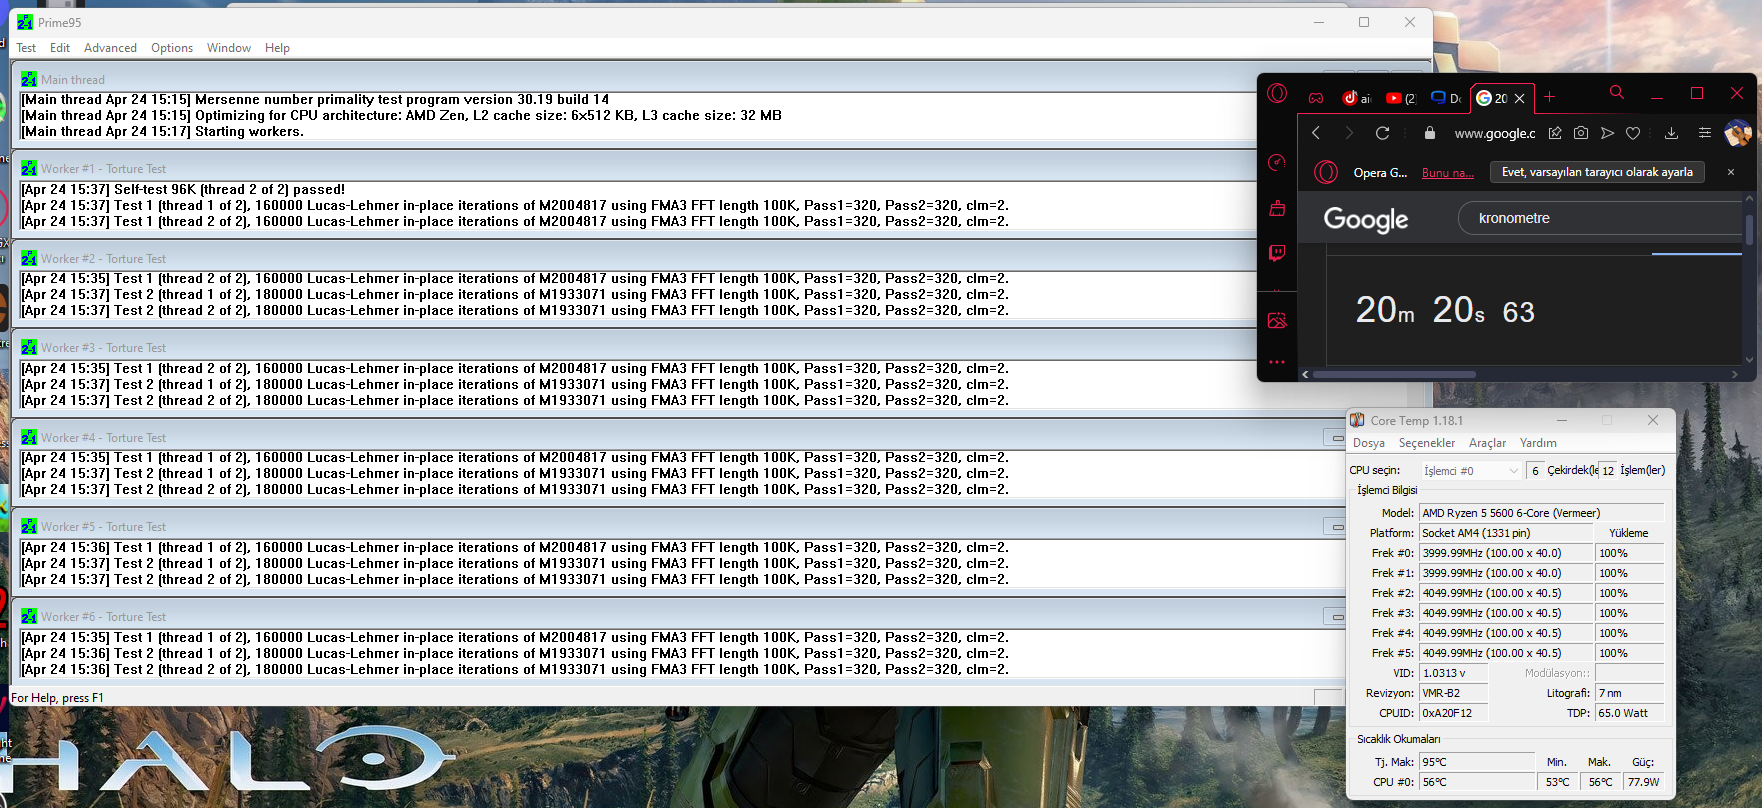Switch to the blue-icon 'Dc' tab in Opera

[1446, 98]
